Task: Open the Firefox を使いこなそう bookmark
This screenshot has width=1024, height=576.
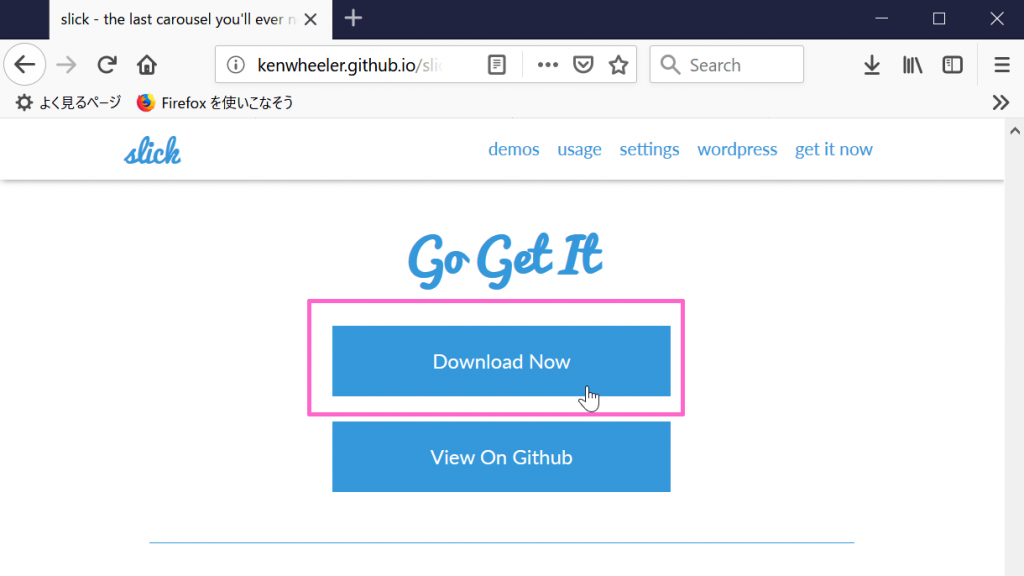Action: point(215,103)
